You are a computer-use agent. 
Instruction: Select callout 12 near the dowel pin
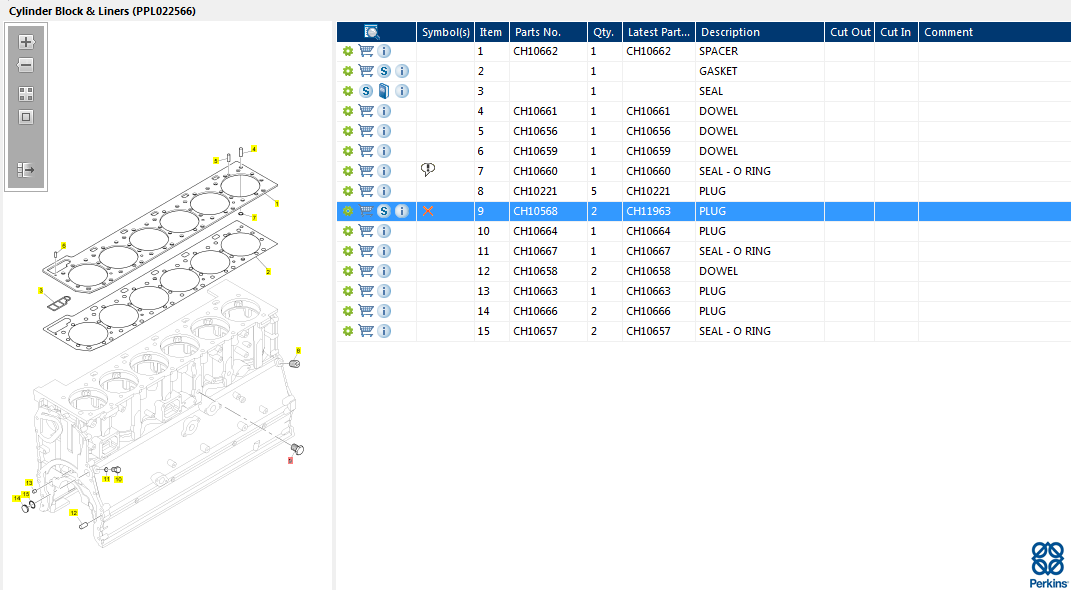click(73, 513)
